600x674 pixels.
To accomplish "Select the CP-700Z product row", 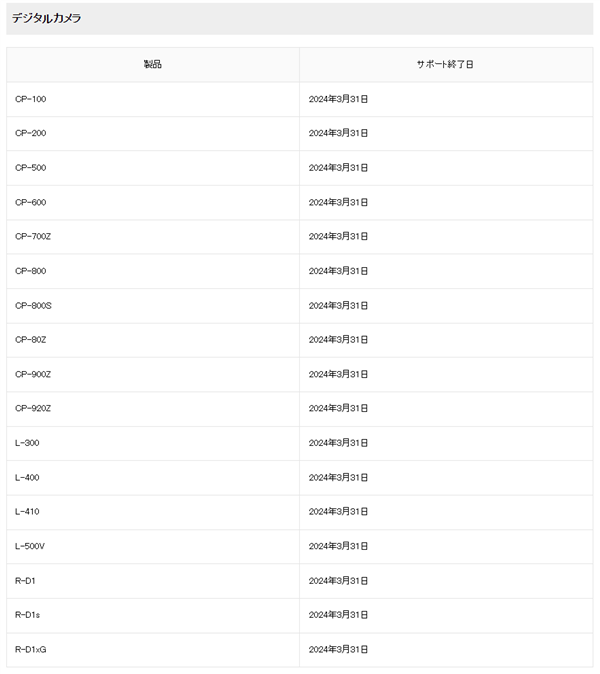I will 33,236.
